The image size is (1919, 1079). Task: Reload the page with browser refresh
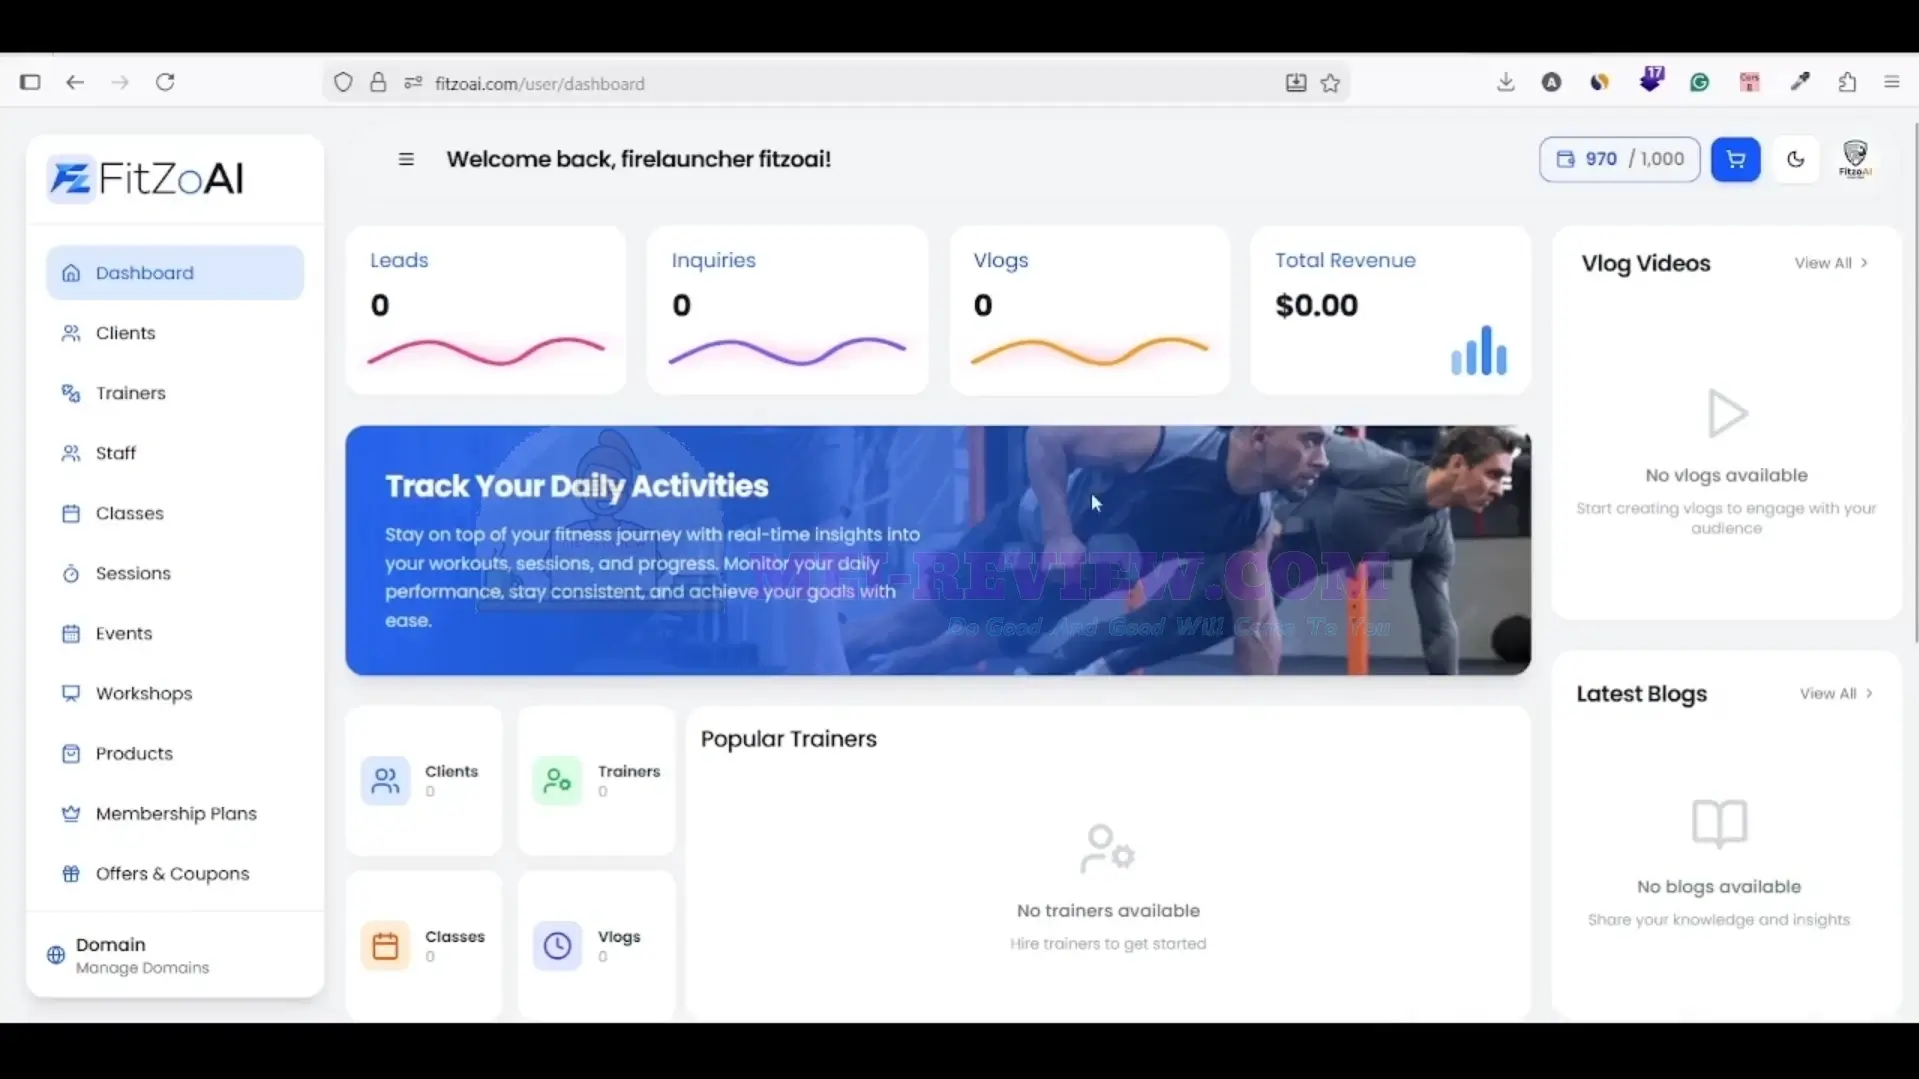166,83
